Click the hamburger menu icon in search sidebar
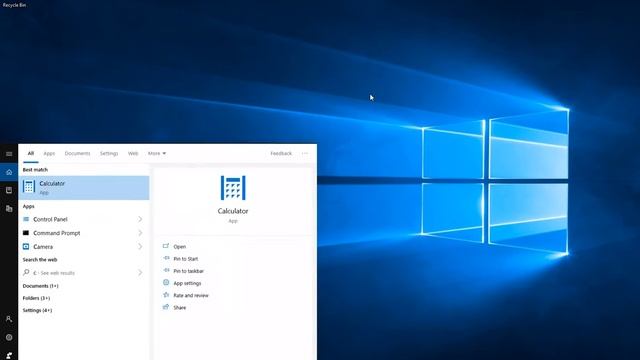Image resolution: width=640 pixels, height=360 pixels. pyautogui.click(x=9, y=154)
